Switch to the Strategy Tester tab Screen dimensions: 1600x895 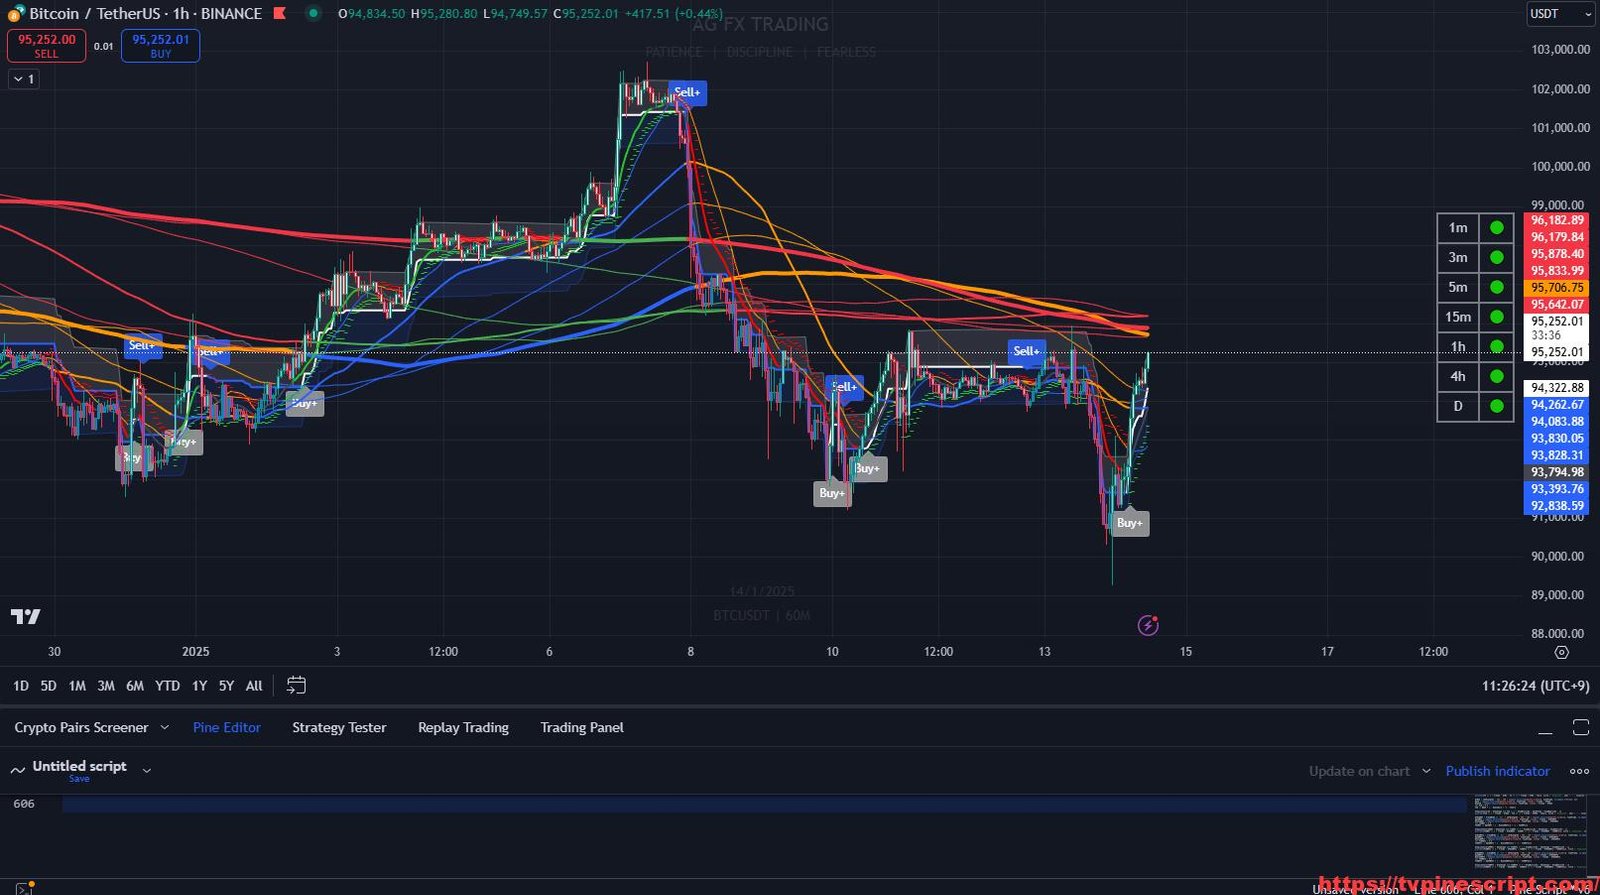coord(338,727)
